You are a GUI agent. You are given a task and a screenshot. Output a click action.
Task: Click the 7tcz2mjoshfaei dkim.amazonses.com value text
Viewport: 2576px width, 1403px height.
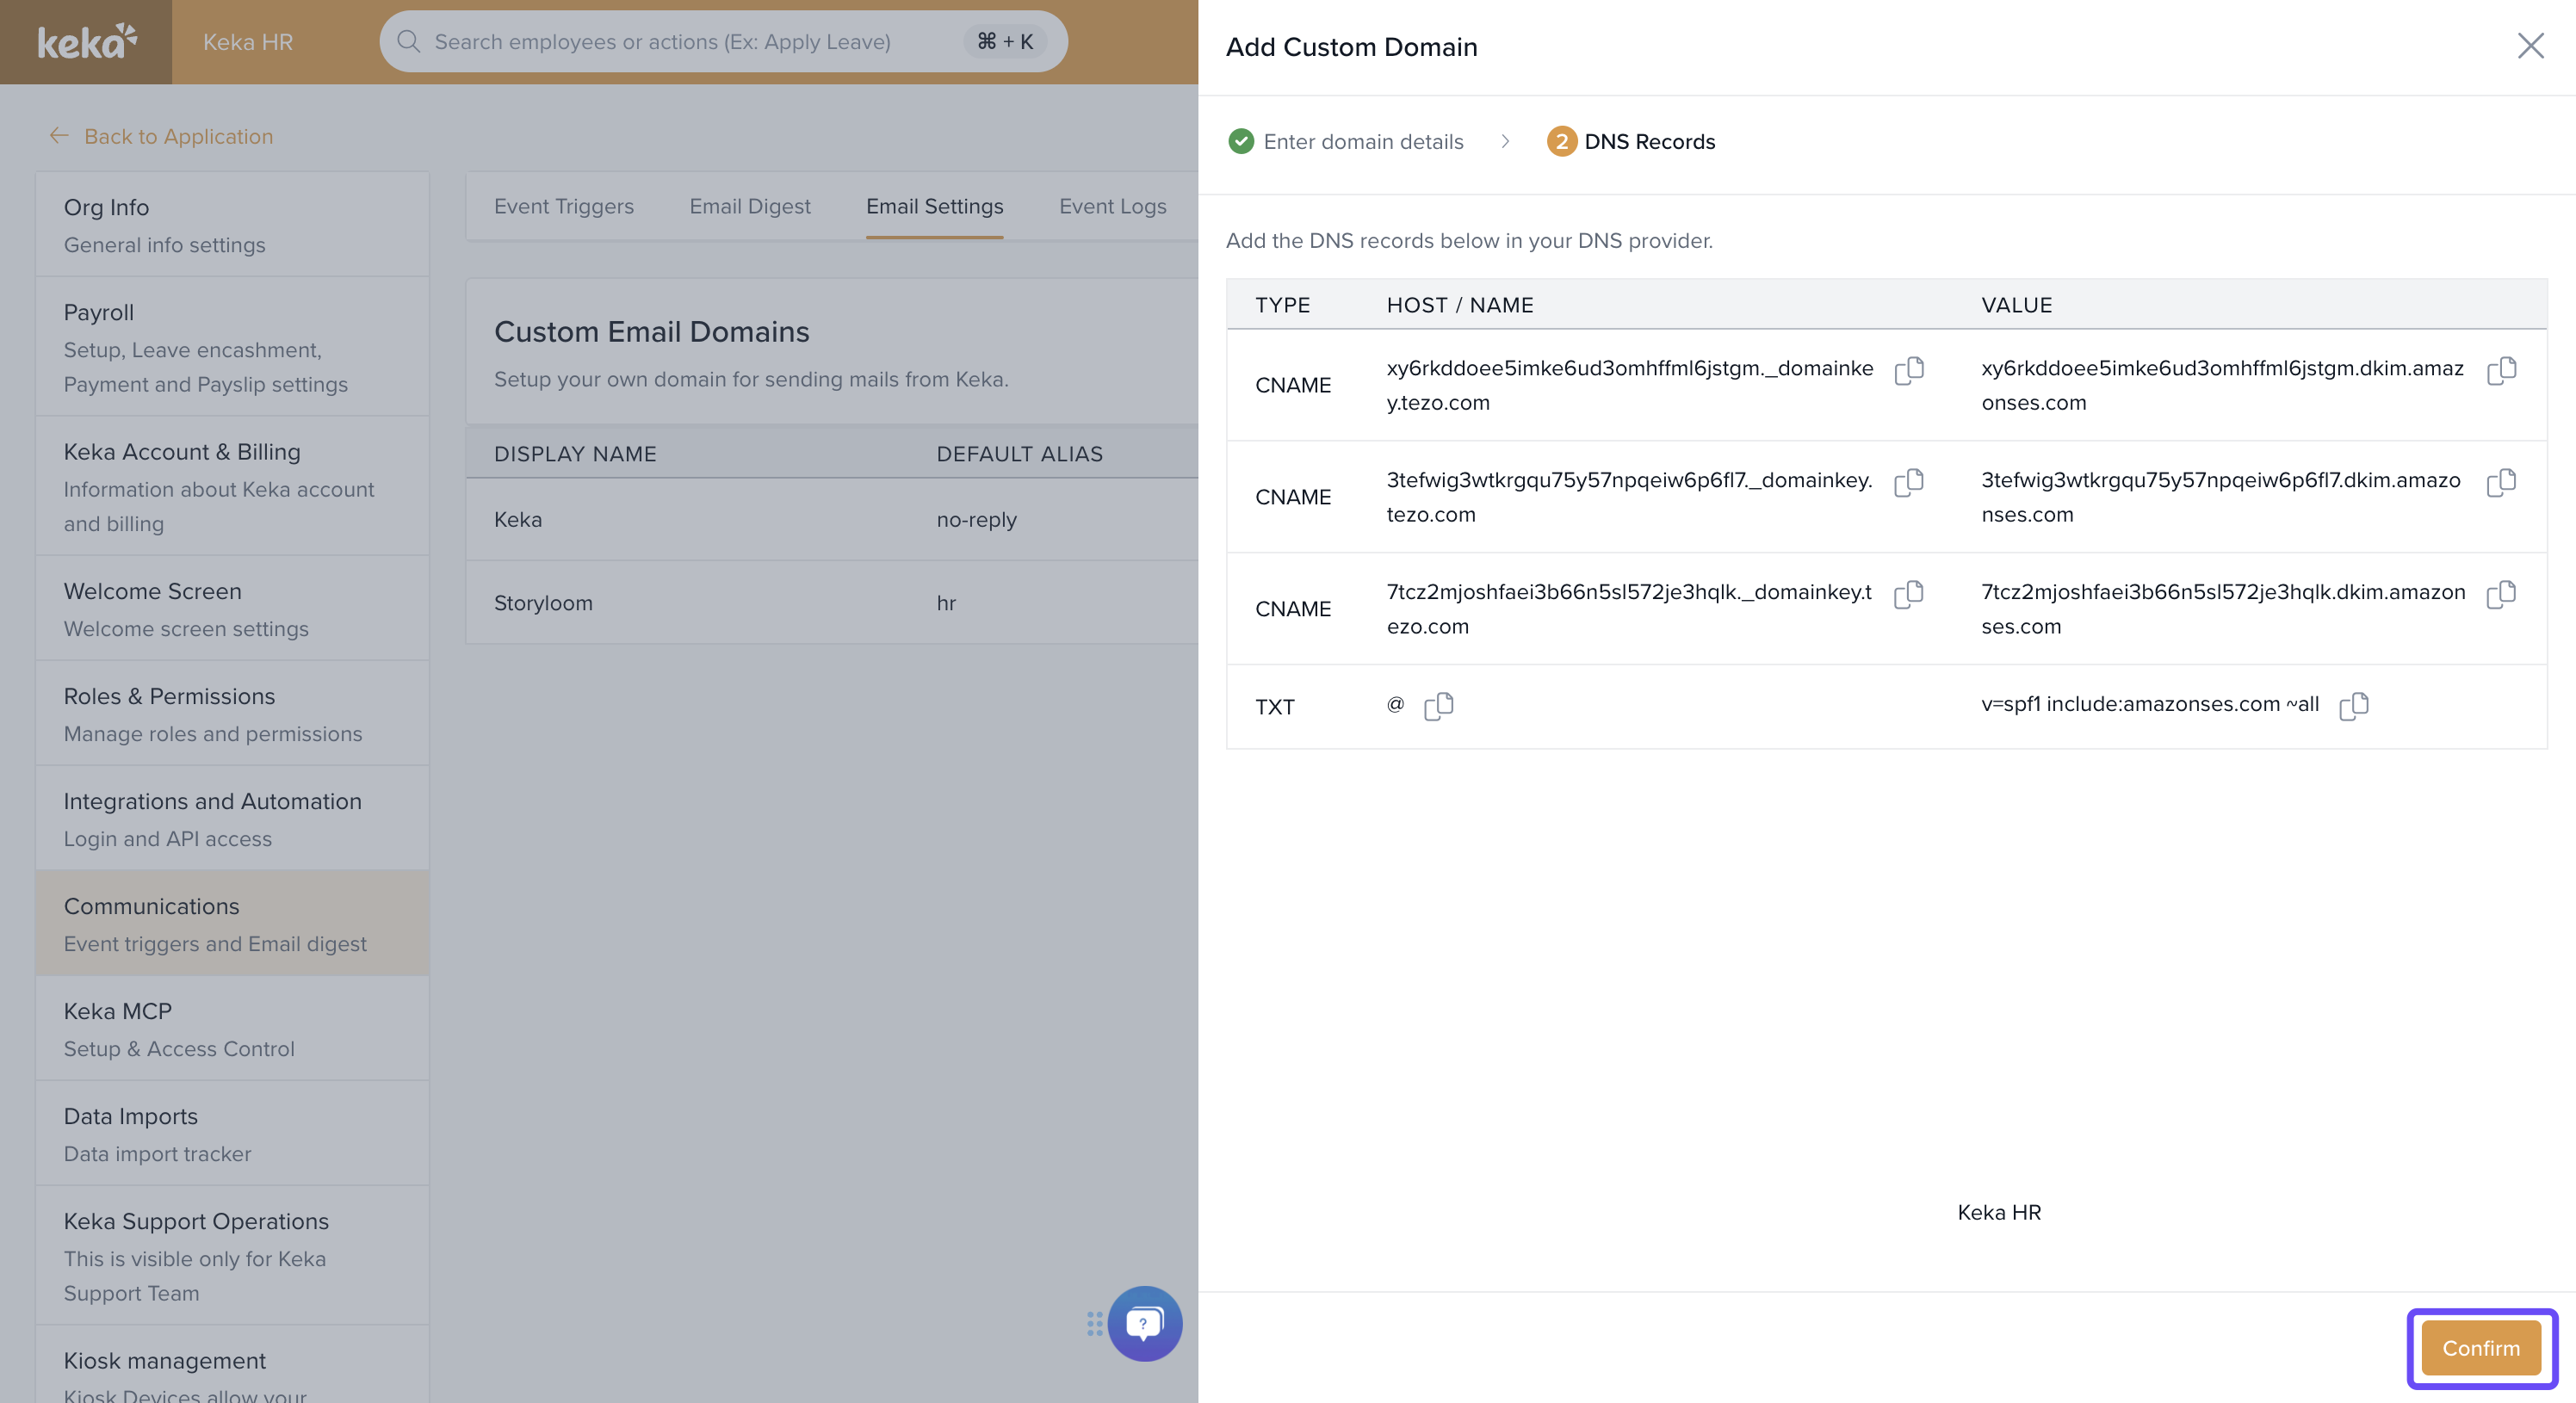pos(2223,609)
